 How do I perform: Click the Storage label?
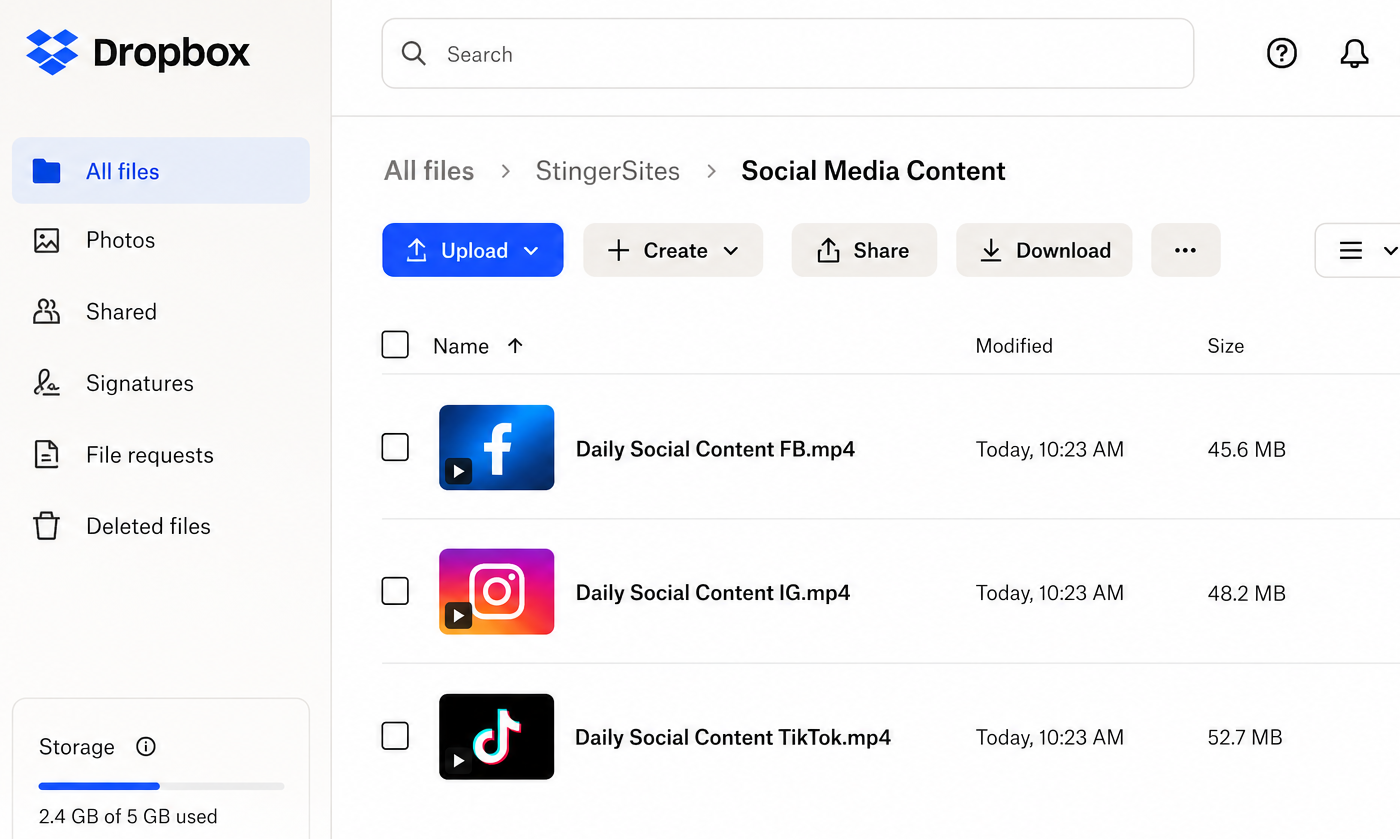click(x=77, y=747)
